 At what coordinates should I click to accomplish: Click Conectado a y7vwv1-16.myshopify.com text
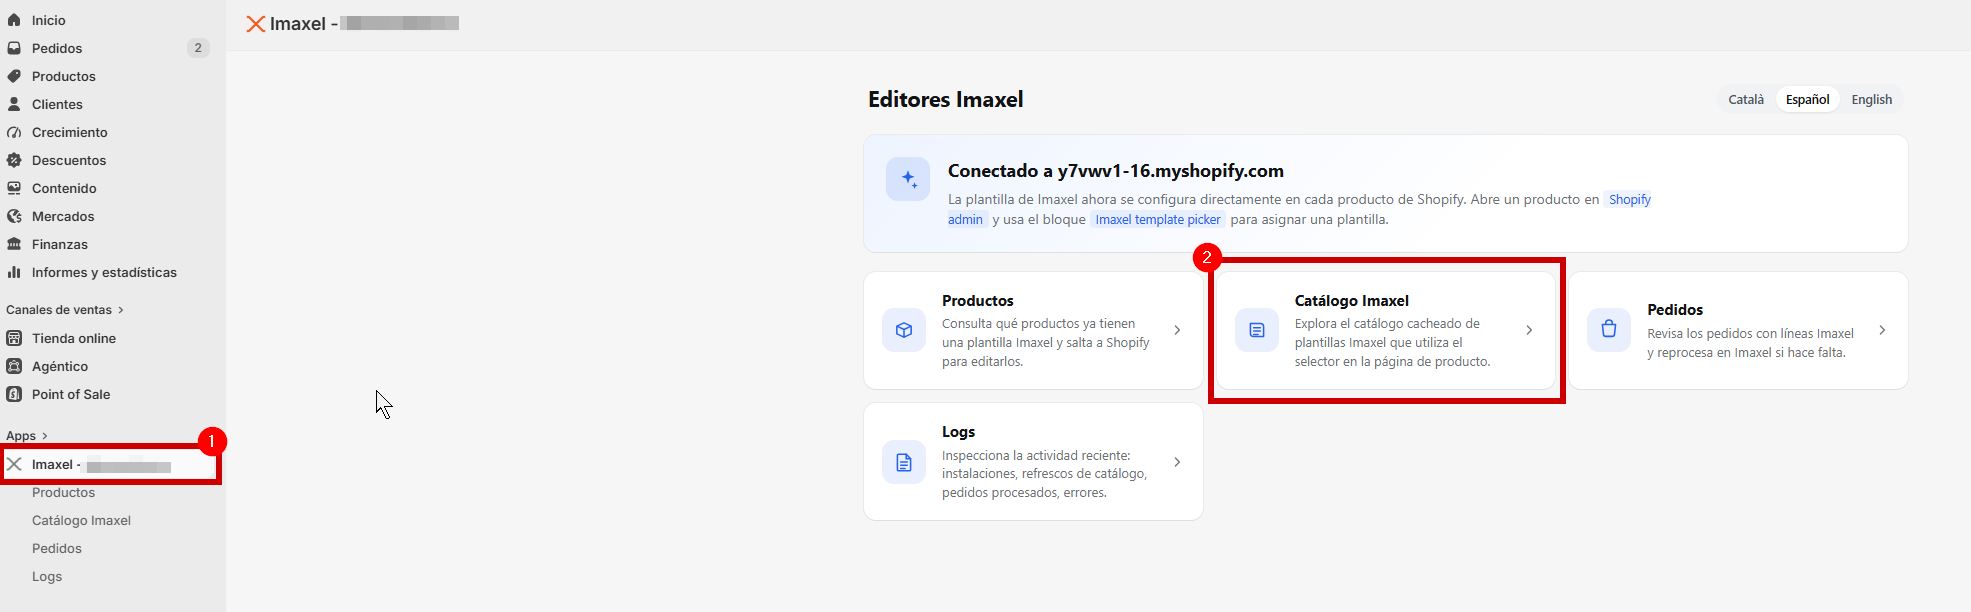(1116, 171)
